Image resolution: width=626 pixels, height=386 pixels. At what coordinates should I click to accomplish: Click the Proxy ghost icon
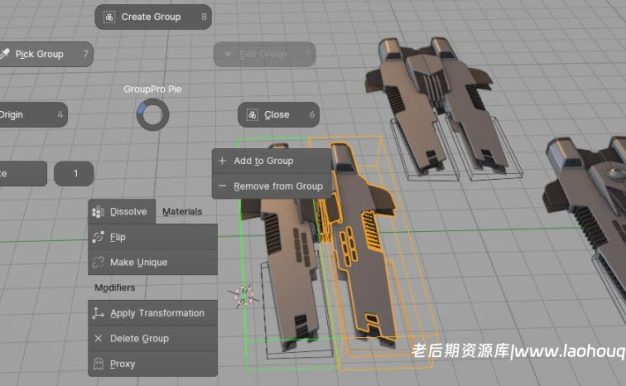pyautogui.click(x=98, y=364)
